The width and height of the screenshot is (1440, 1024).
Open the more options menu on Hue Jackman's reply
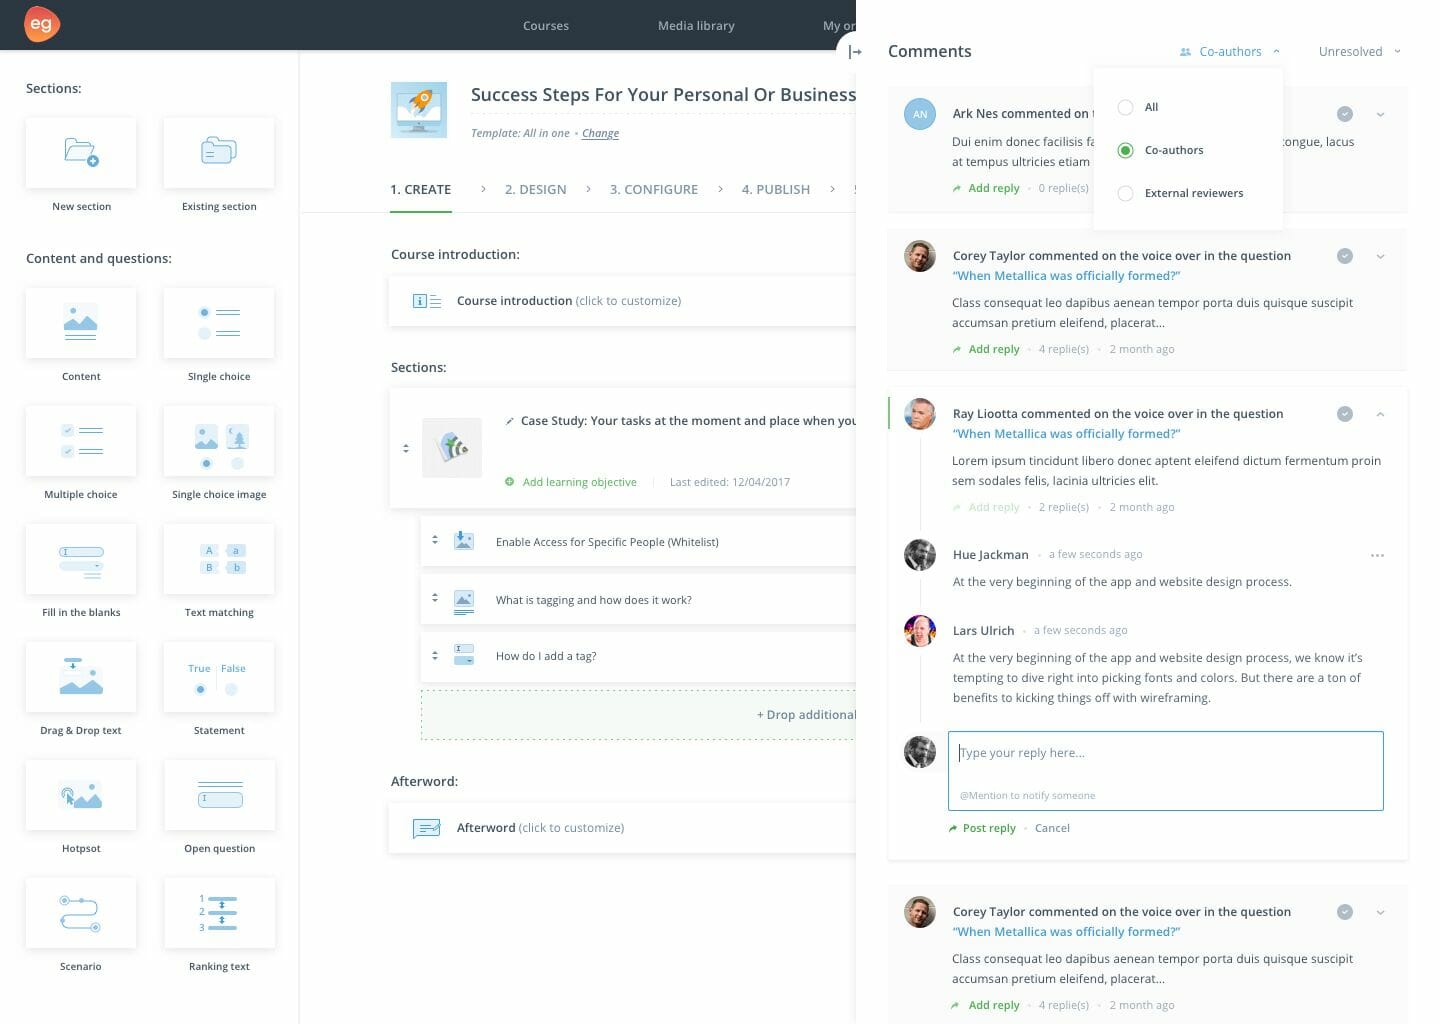click(1377, 555)
